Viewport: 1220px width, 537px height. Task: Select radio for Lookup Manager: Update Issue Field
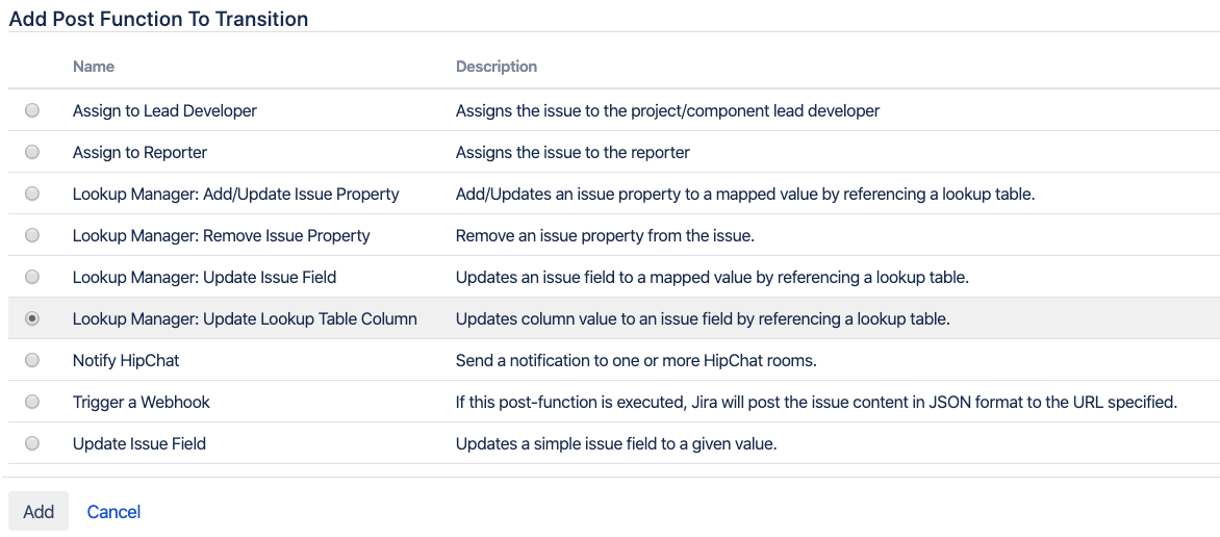pos(32,277)
